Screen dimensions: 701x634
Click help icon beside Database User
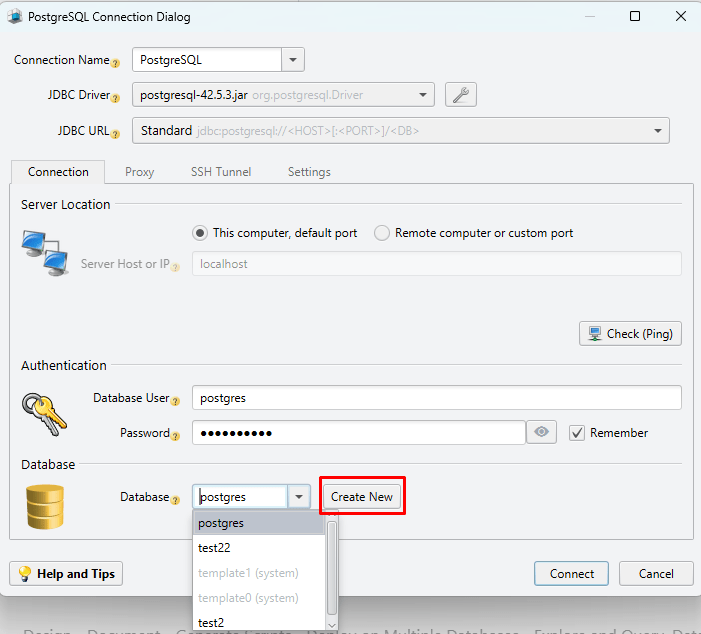(175, 402)
